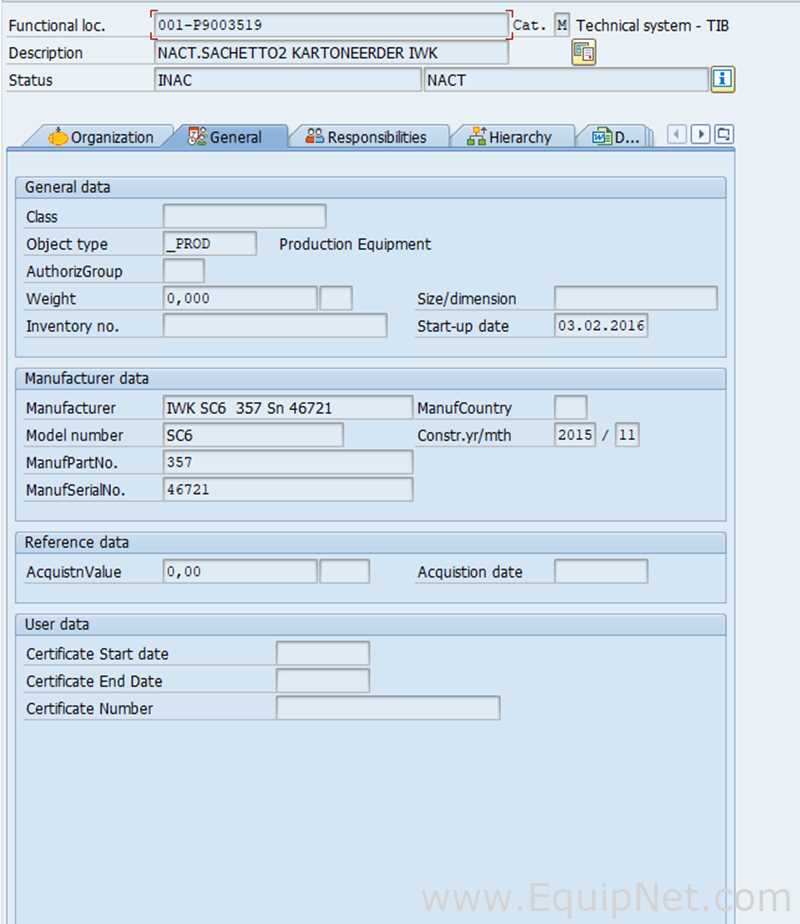
Task: Click the Start-up date field
Action: pos(601,325)
